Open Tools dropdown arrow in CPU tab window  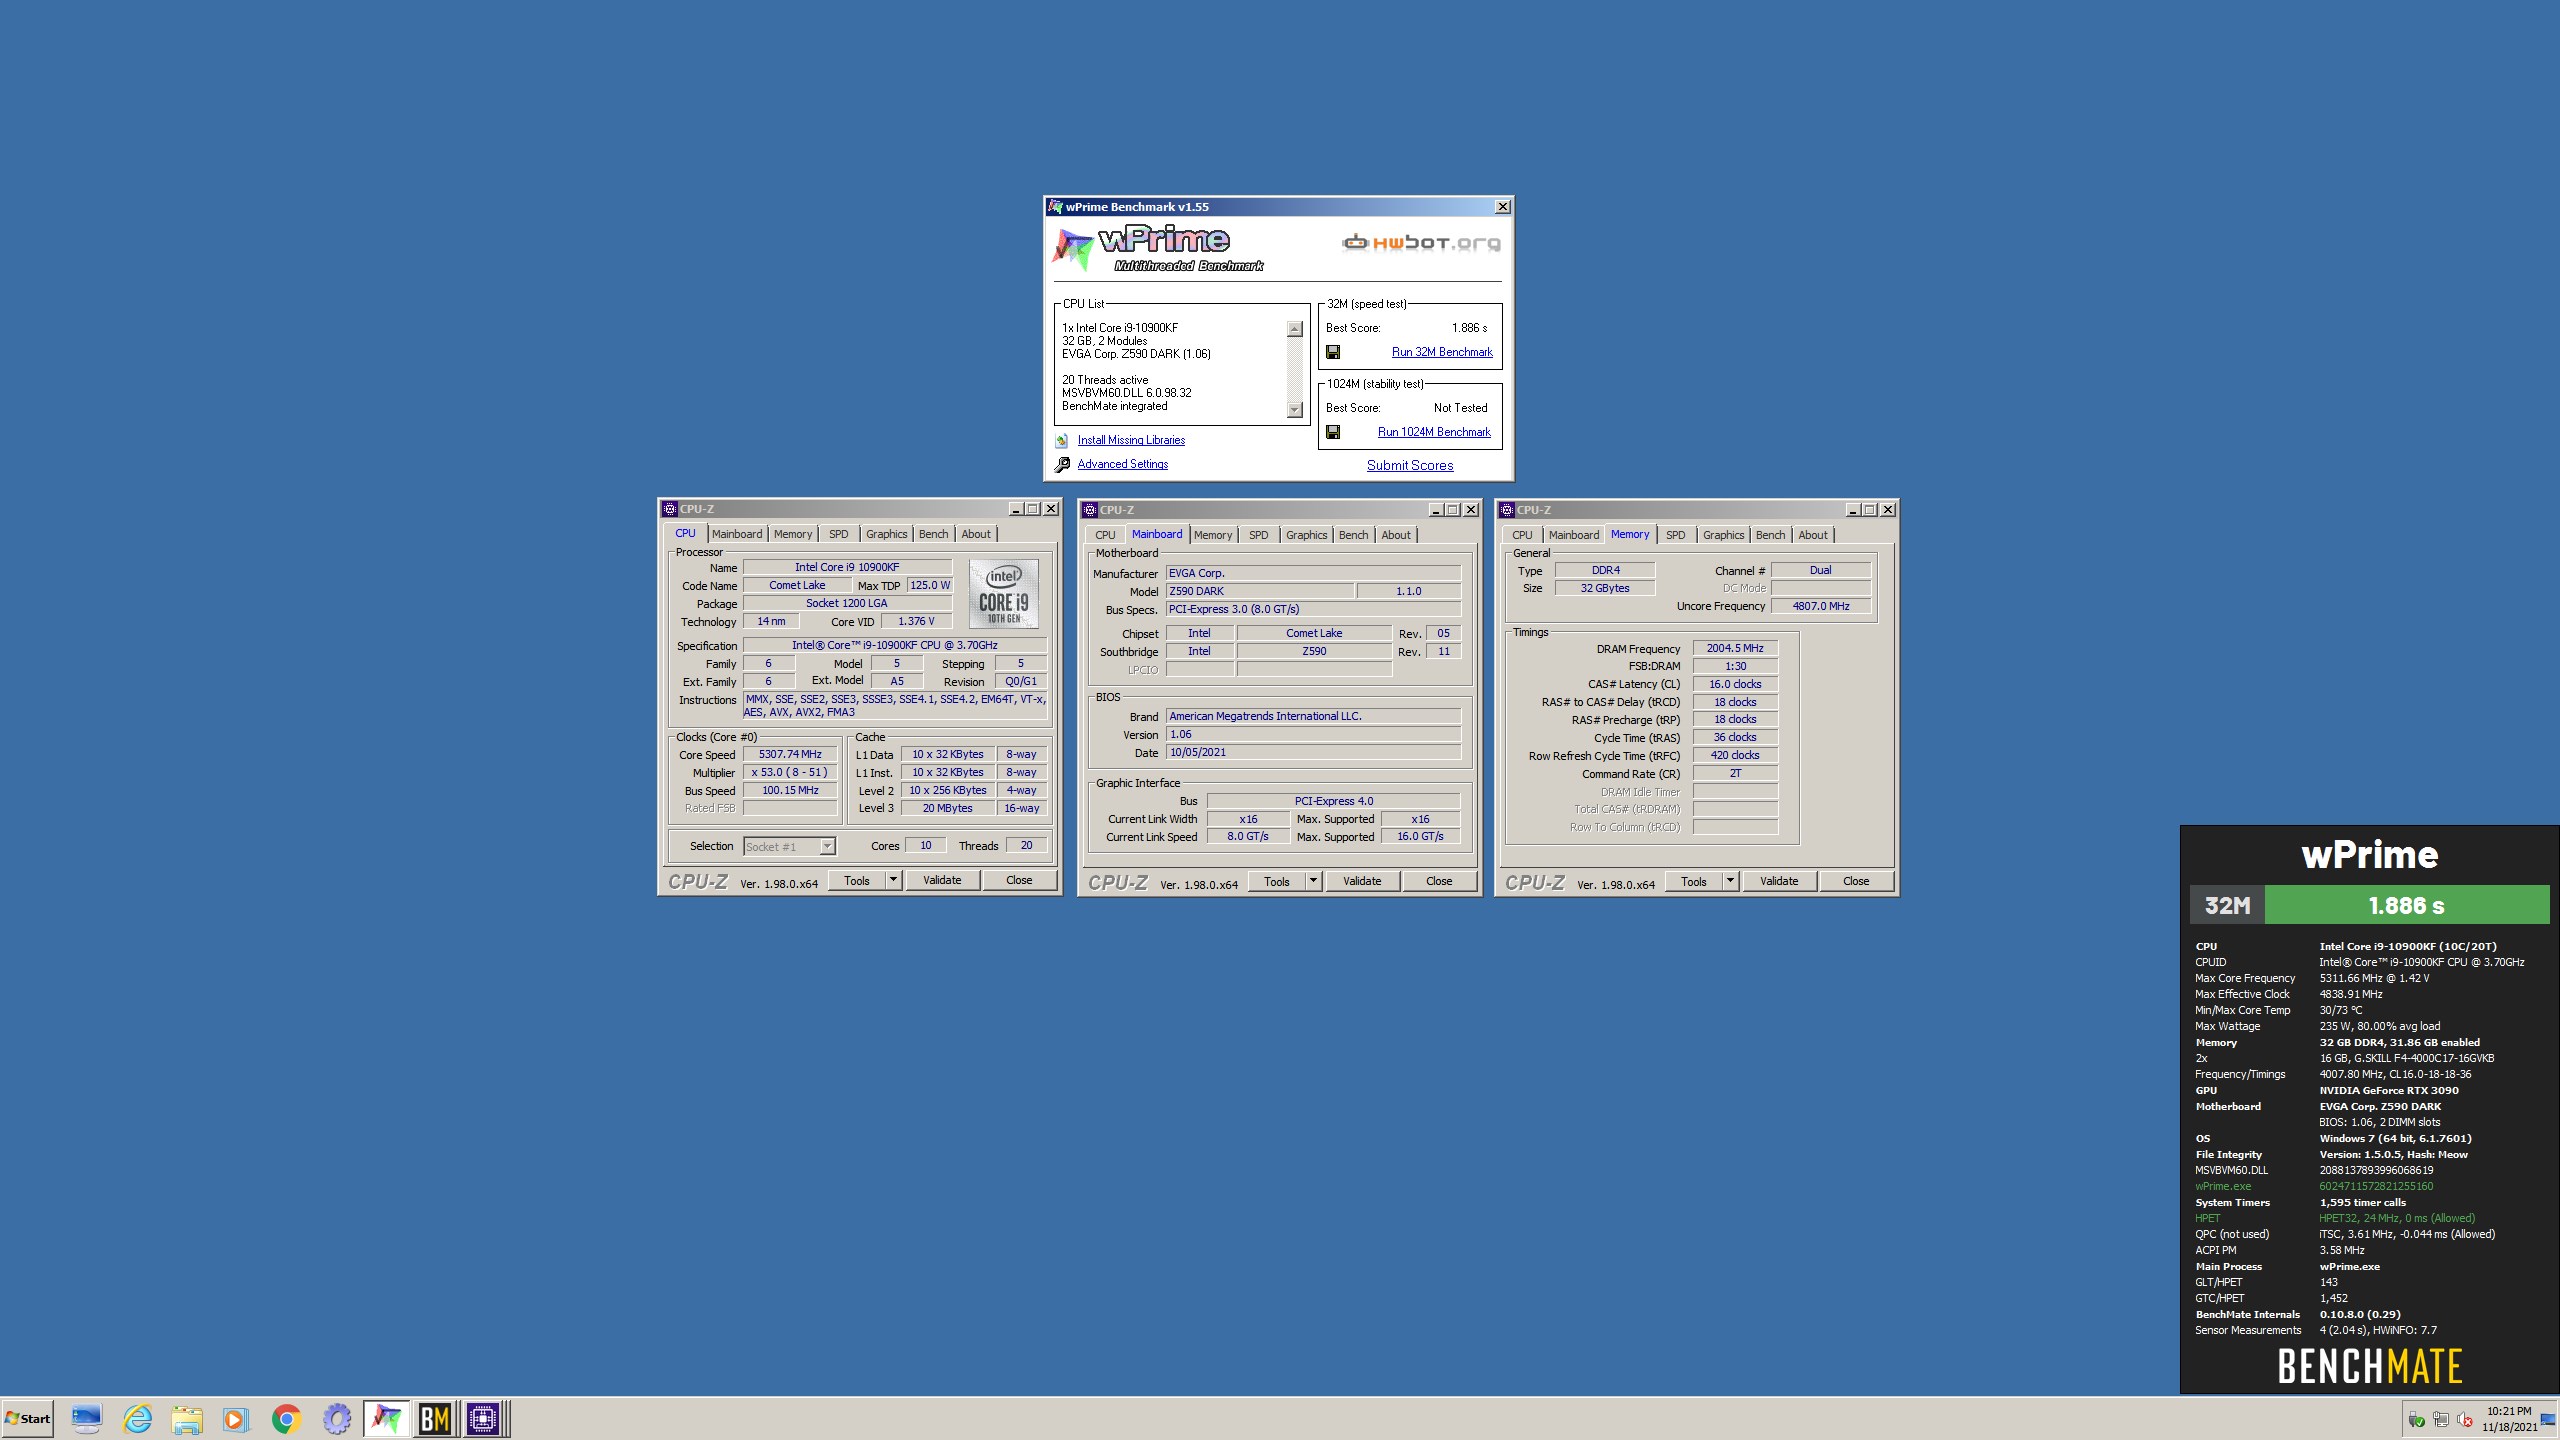coord(893,880)
